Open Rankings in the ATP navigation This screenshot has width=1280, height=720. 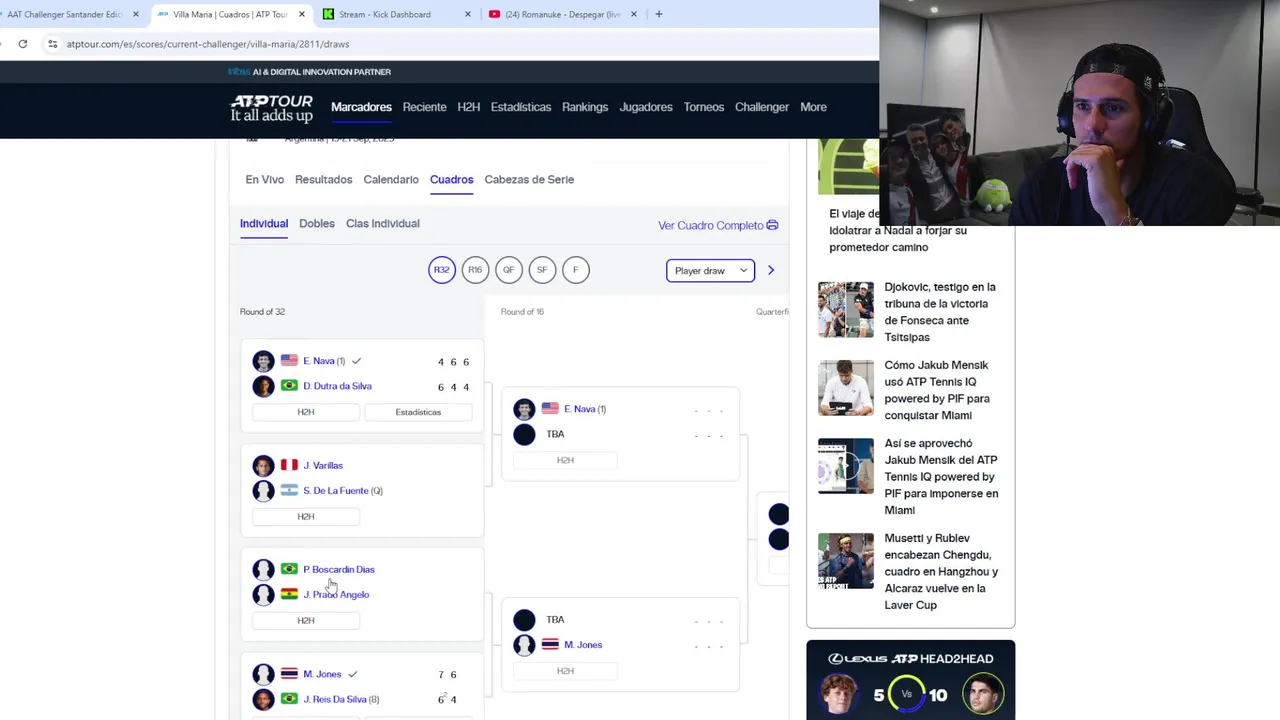coord(585,107)
